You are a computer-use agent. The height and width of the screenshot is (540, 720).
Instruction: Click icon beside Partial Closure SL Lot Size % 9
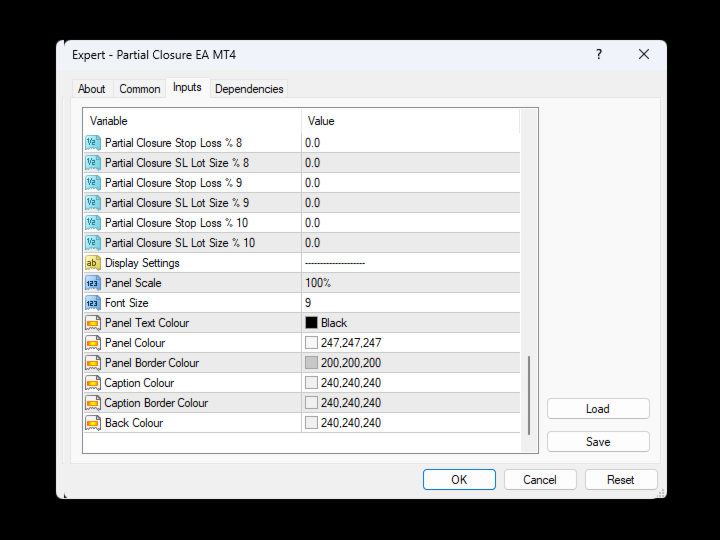[x=93, y=202]
